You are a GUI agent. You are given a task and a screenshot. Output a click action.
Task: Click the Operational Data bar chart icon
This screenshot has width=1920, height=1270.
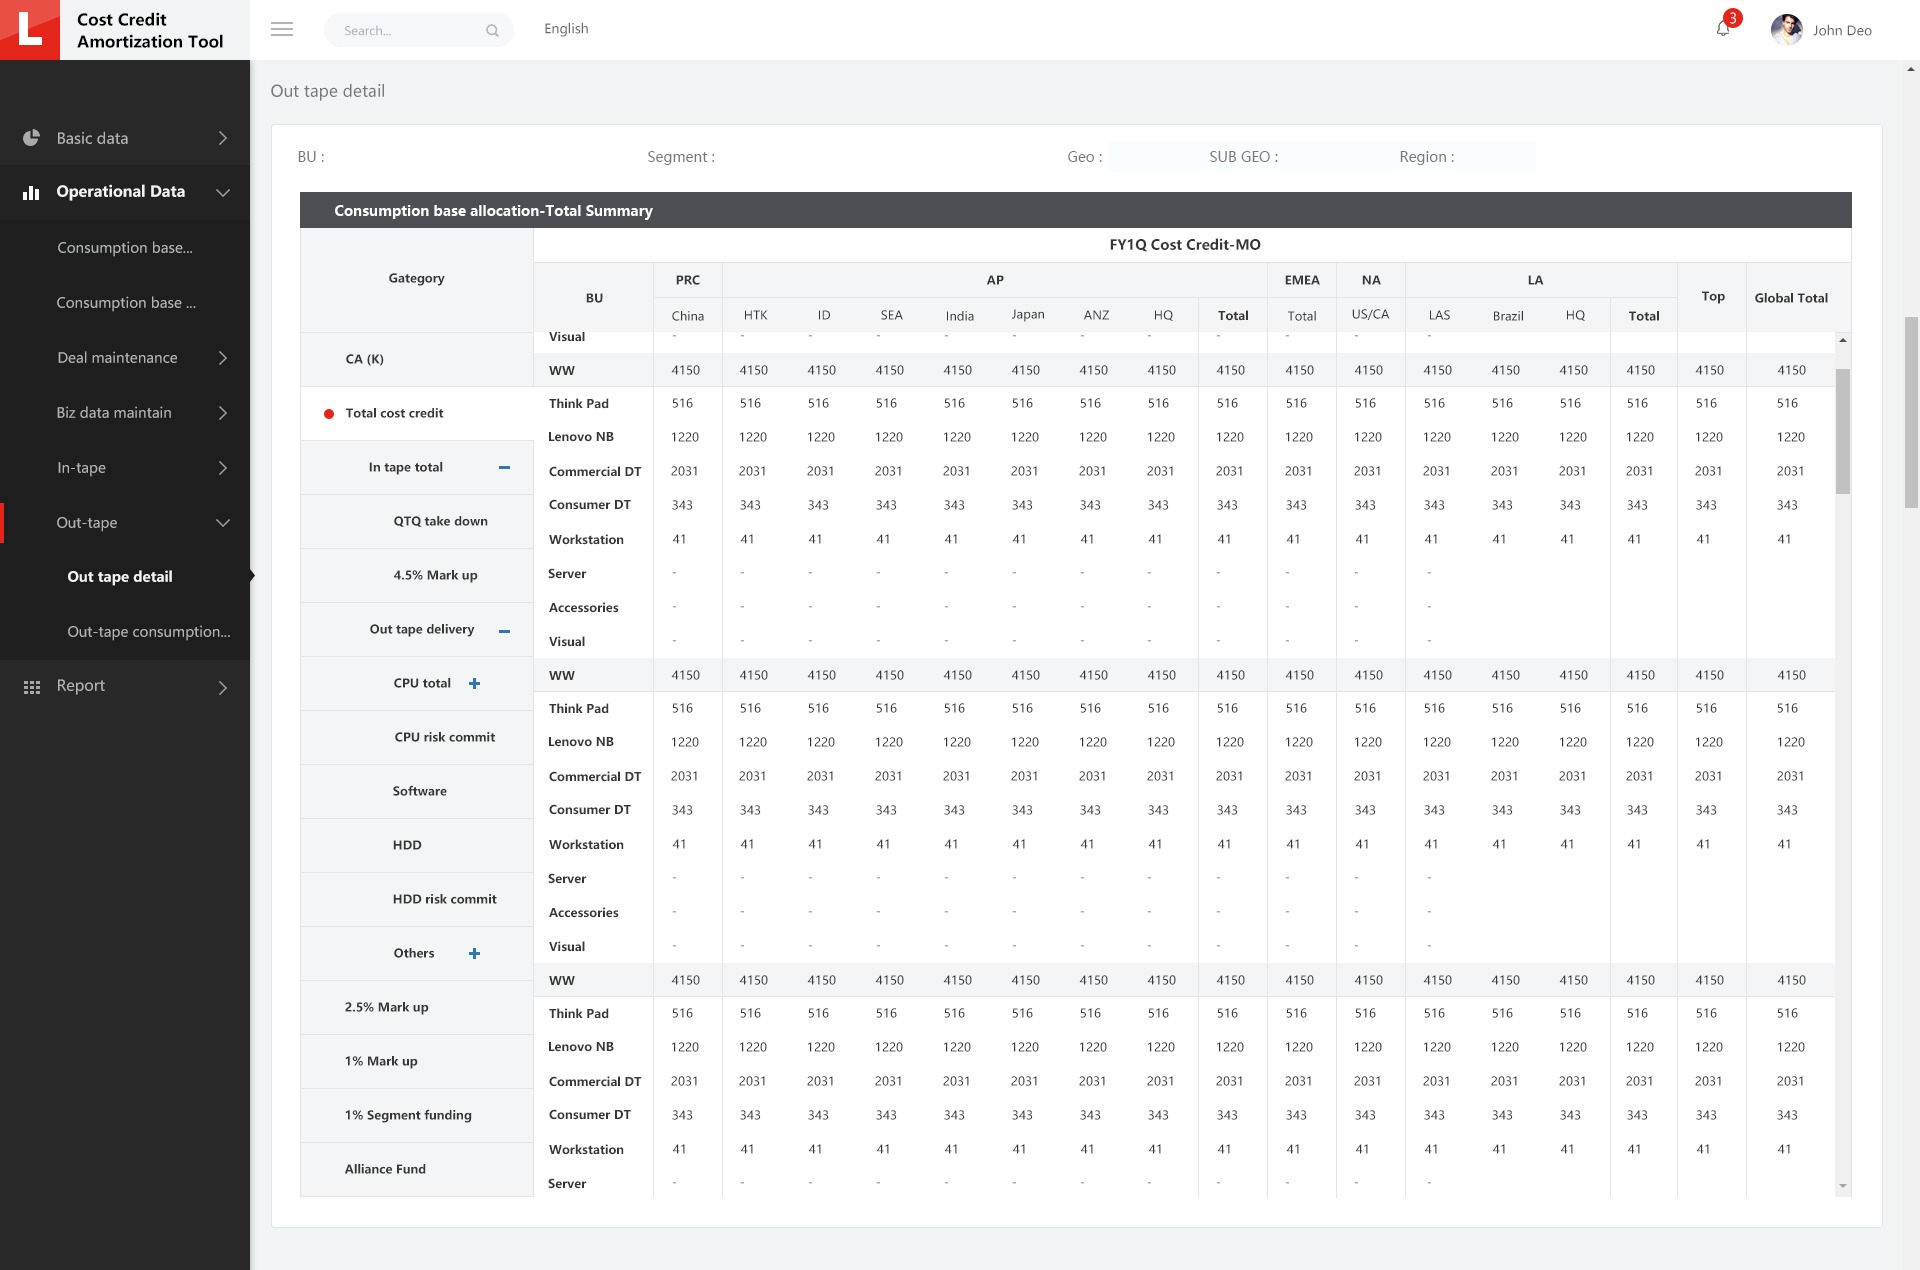pos(32,192)
